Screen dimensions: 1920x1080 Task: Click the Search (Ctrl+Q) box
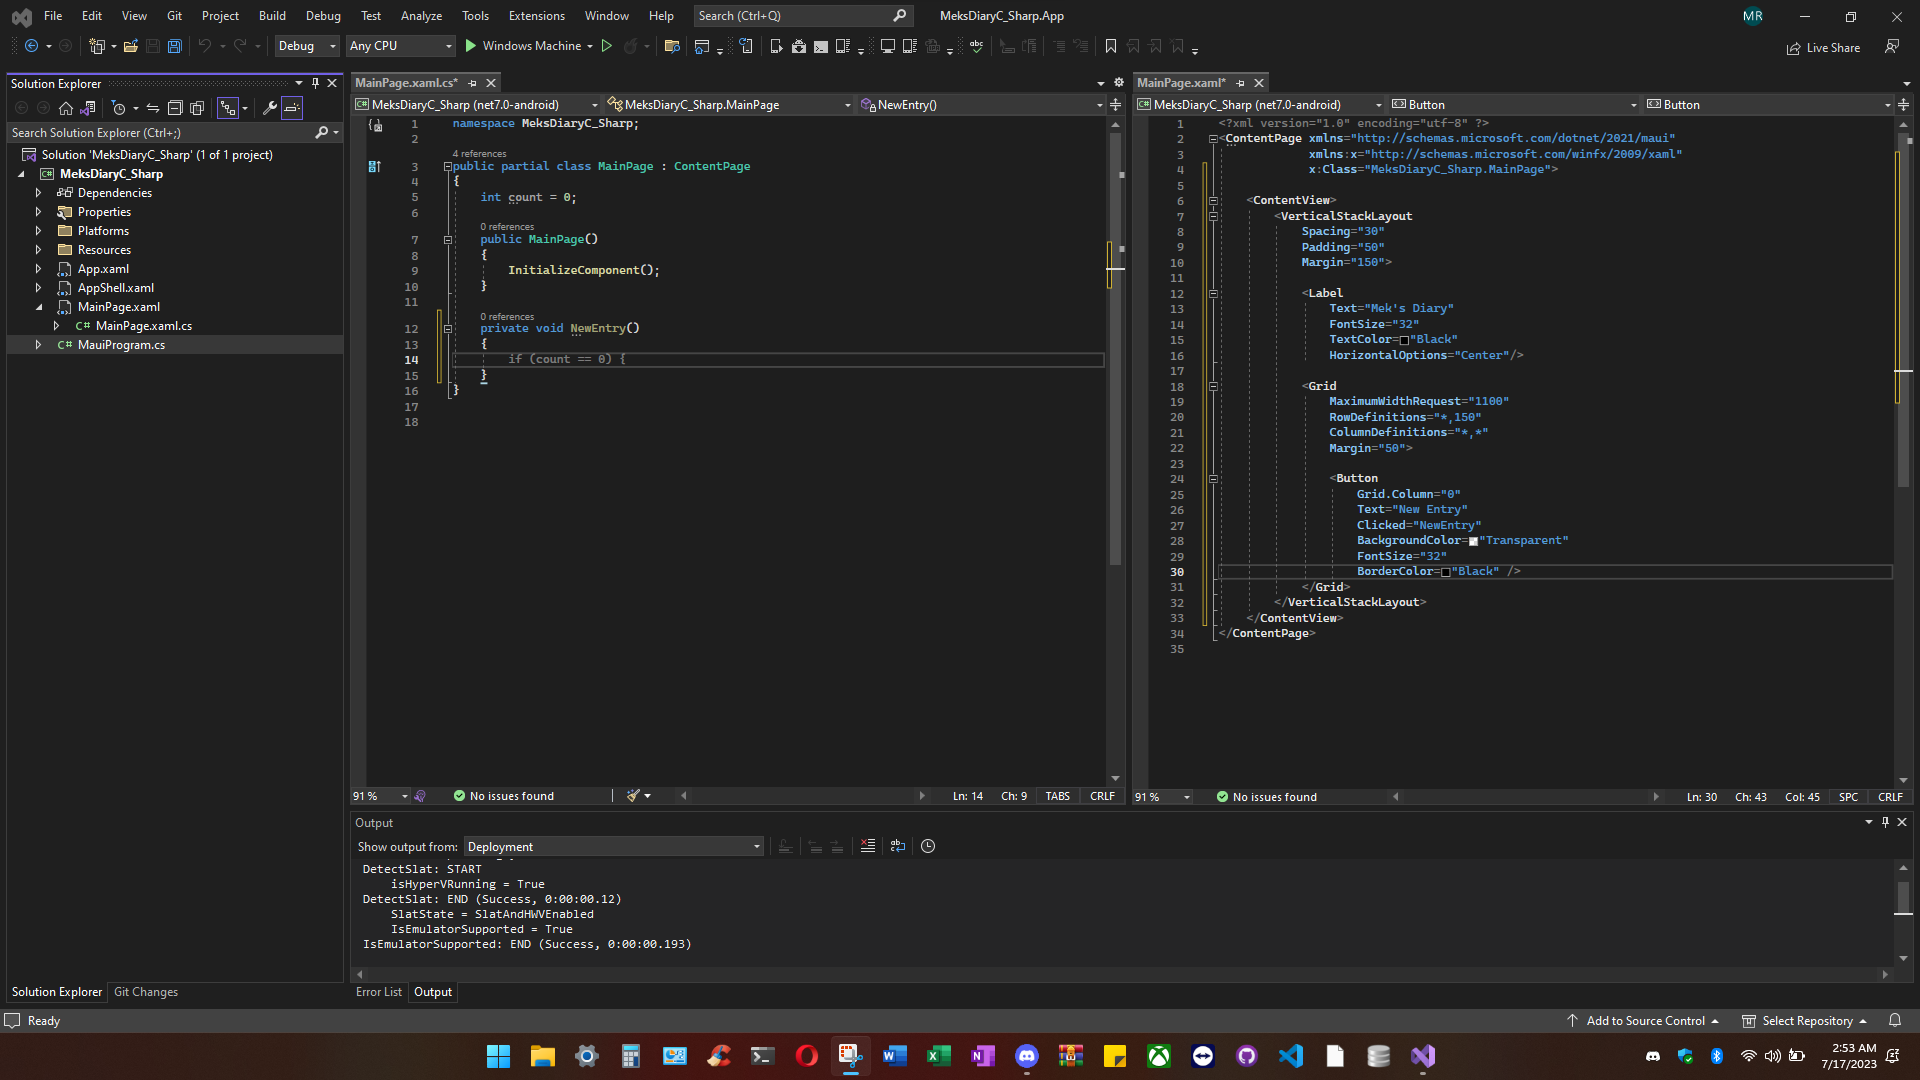point(802,16)
